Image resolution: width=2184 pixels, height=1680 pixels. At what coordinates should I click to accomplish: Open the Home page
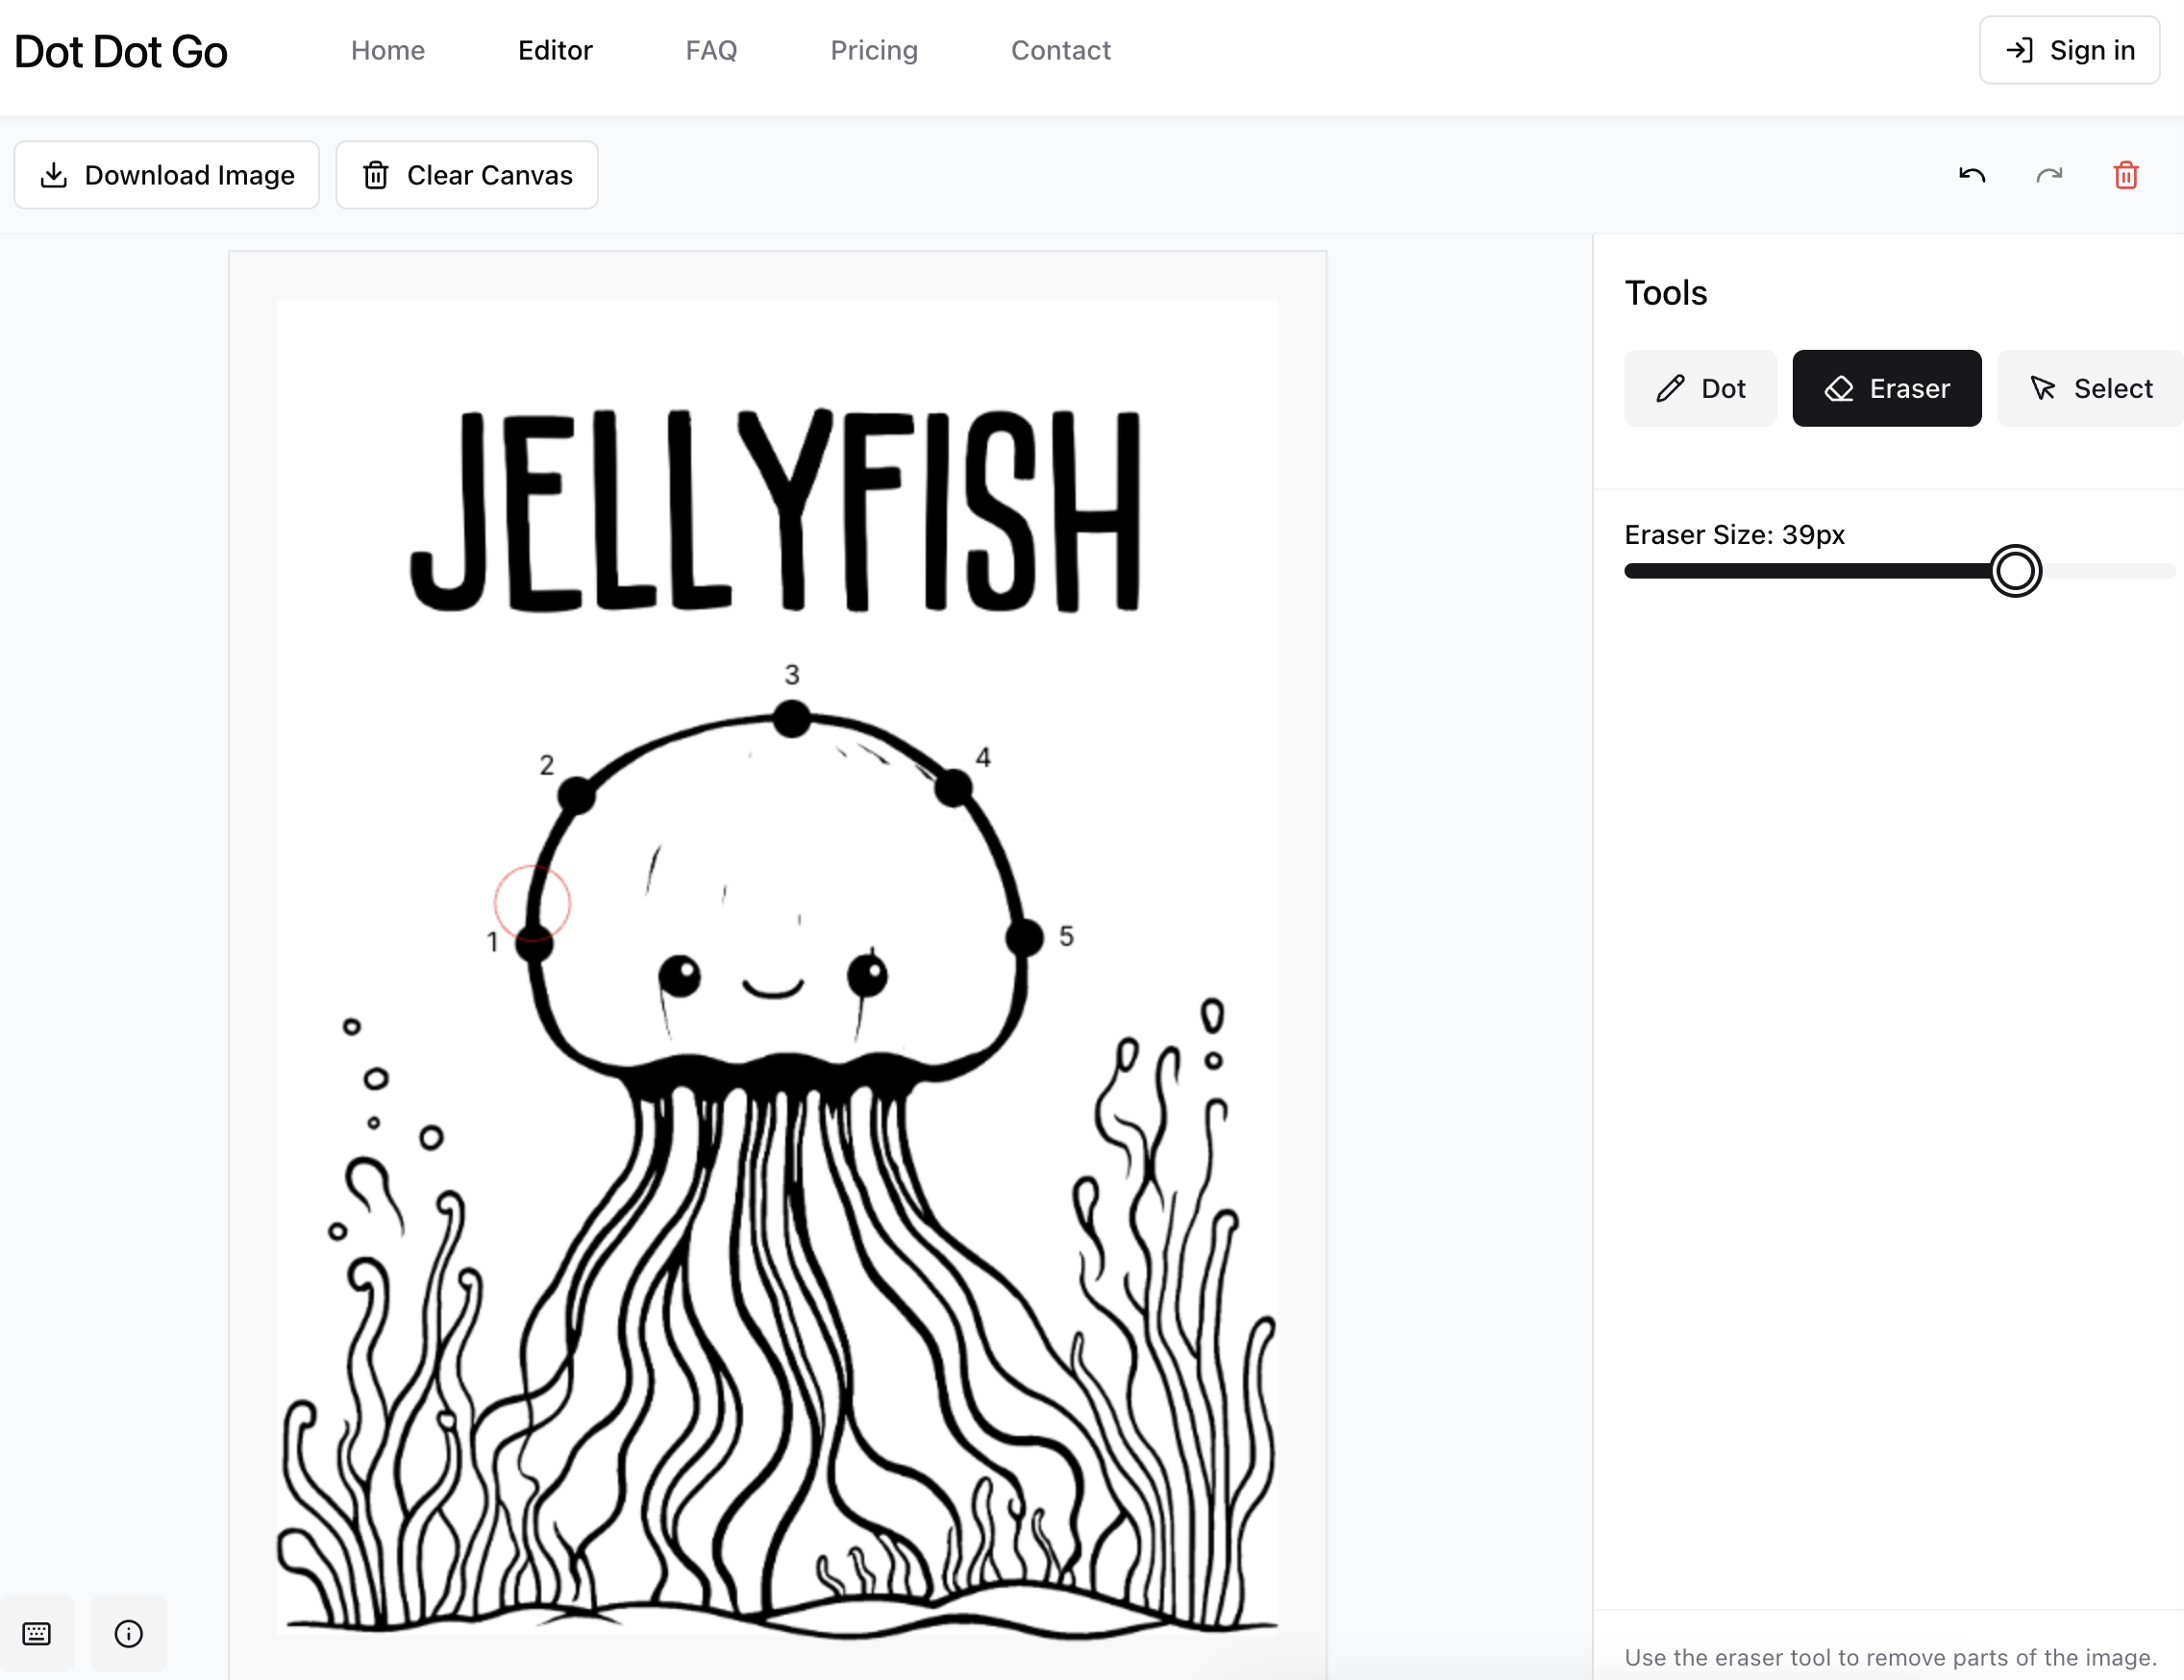coord(388,50)
